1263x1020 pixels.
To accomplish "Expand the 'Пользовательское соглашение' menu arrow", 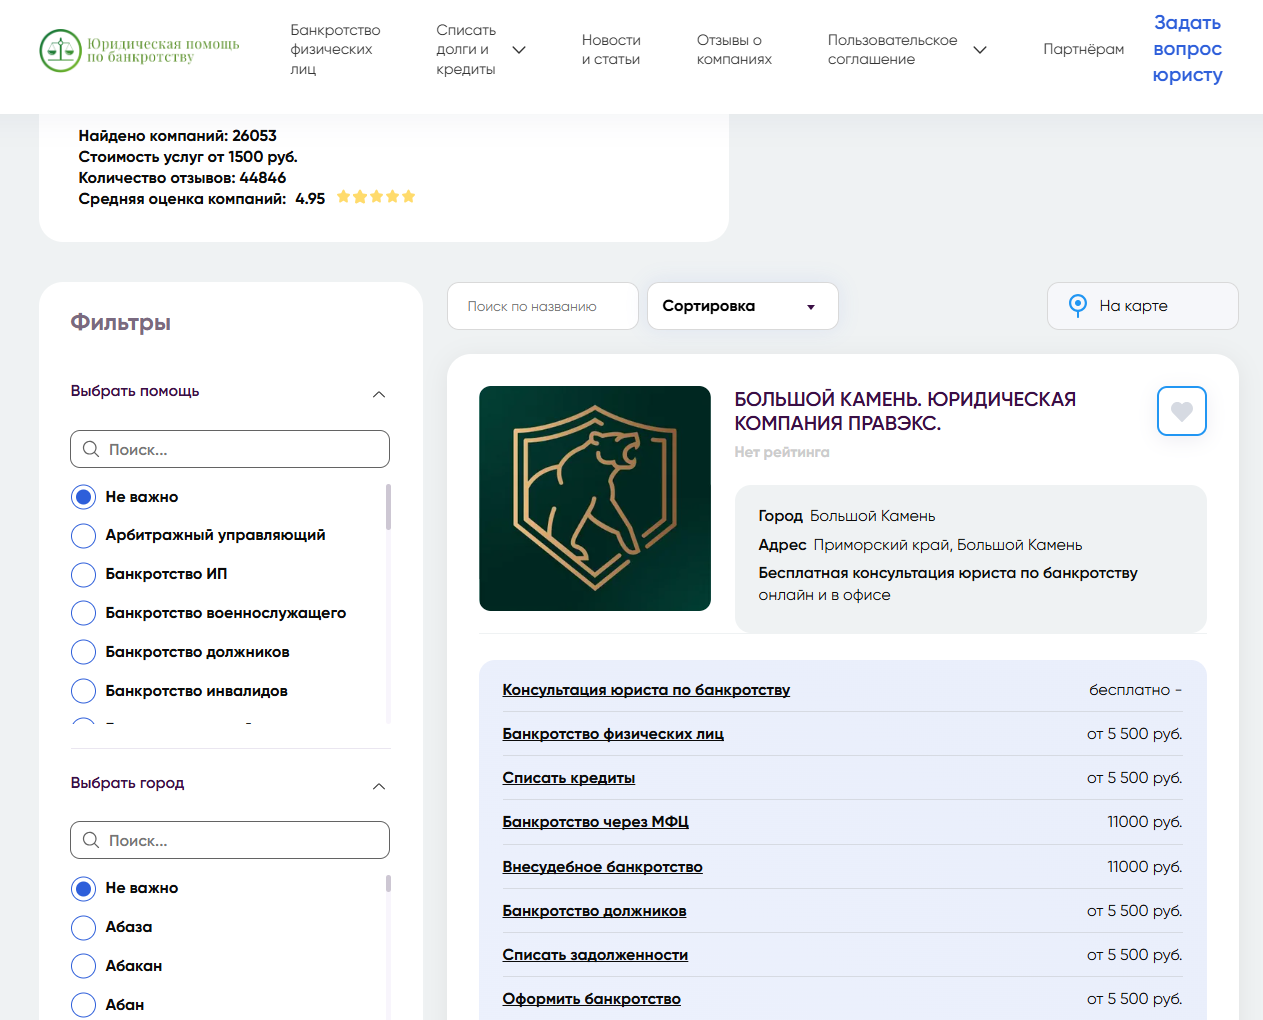I will (x=980, y=50).
